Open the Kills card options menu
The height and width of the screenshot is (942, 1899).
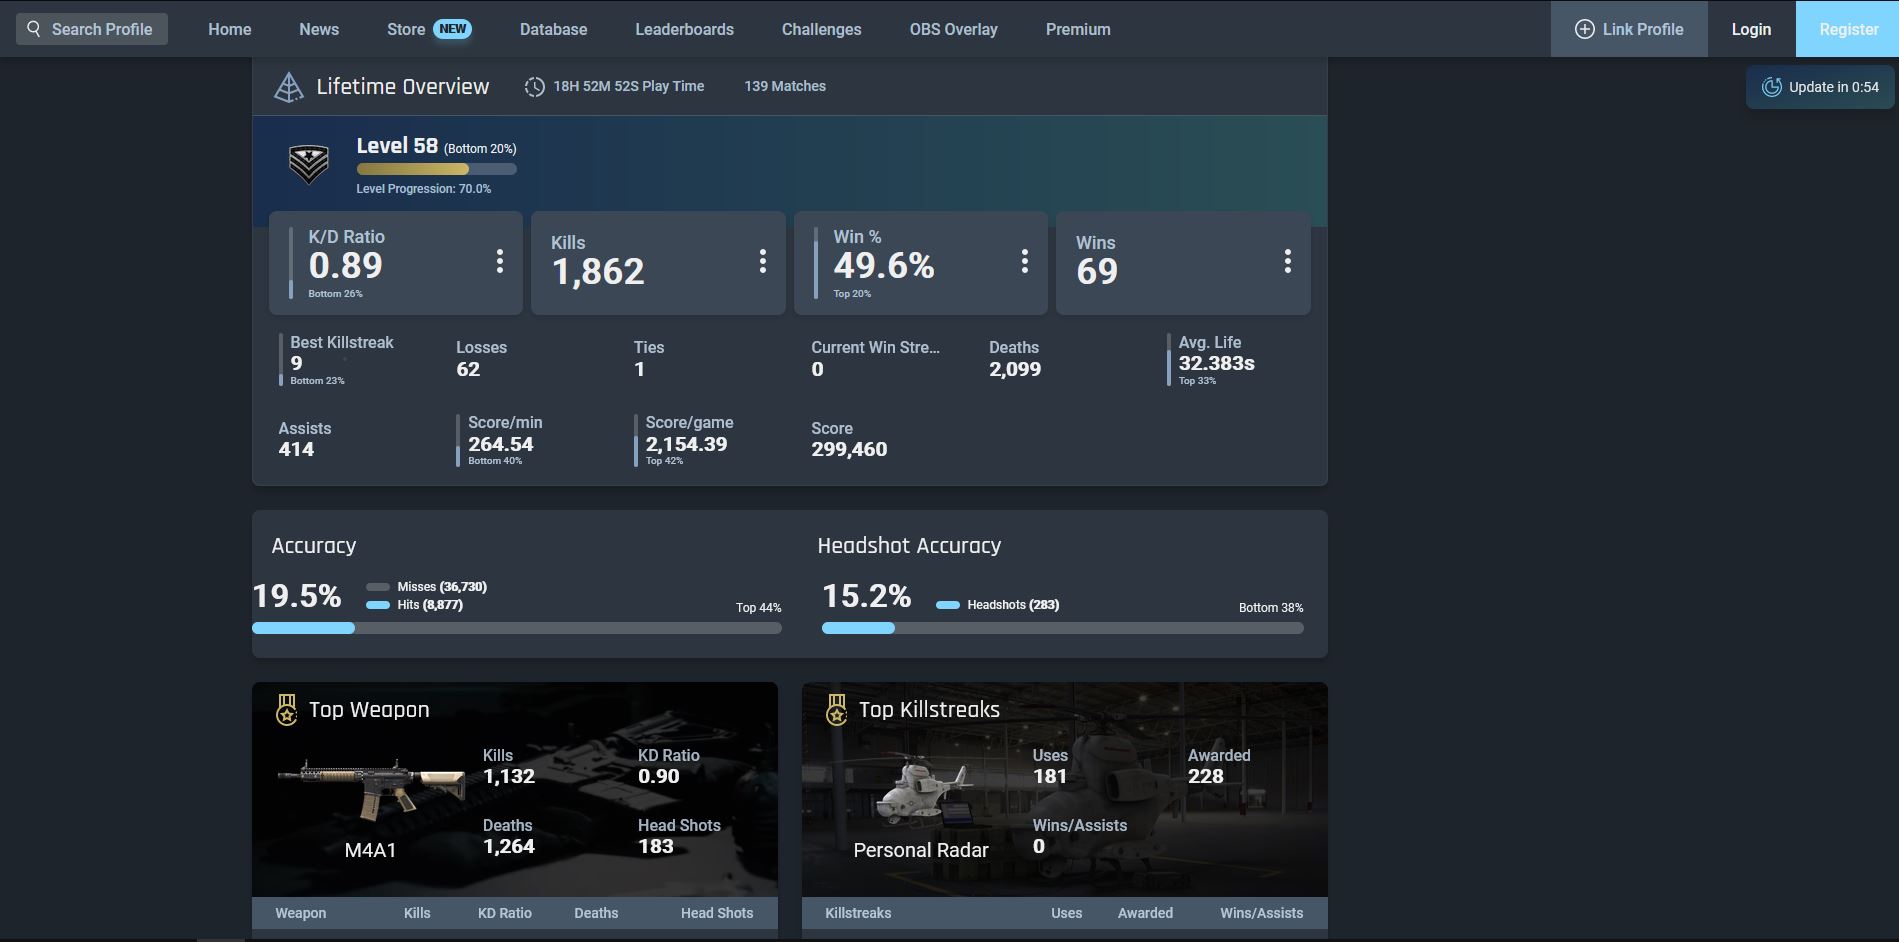(762, 261)
